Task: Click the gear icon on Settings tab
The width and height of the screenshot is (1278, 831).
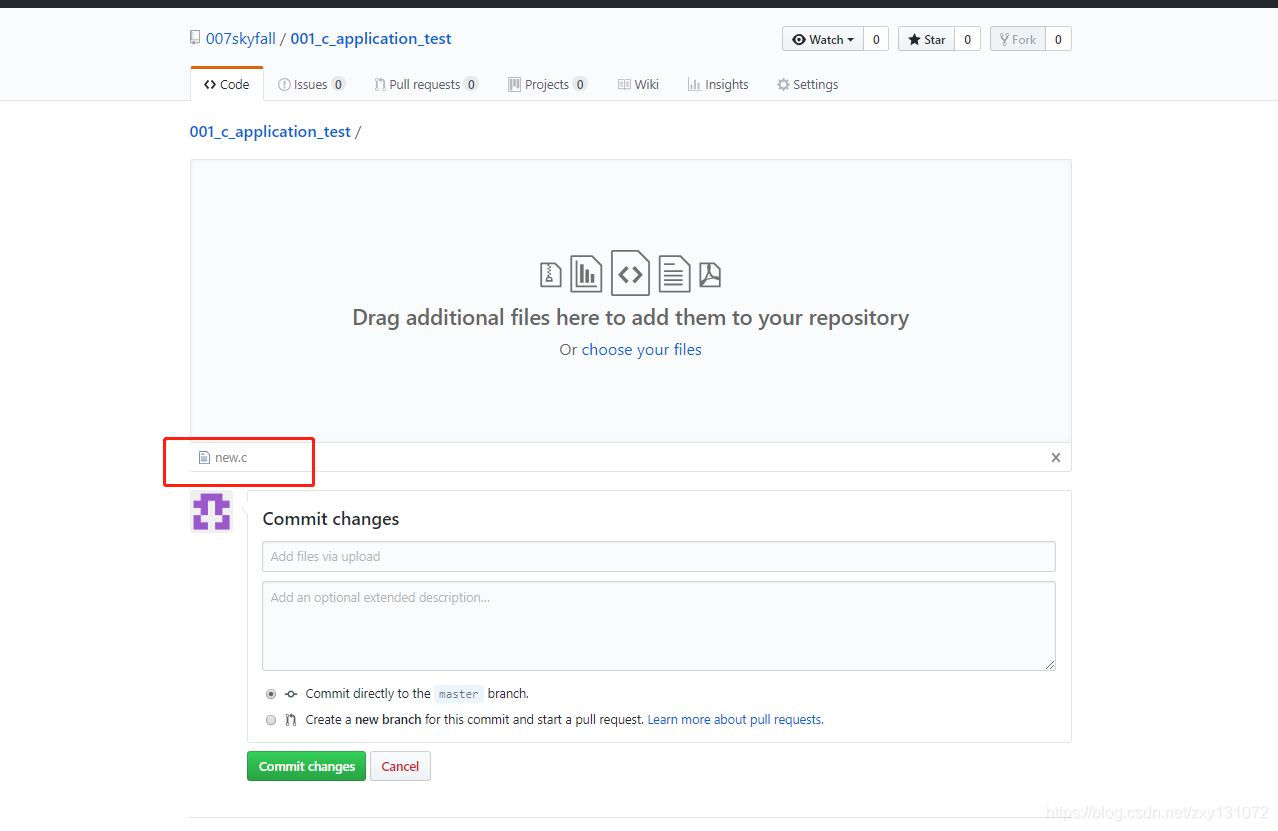Action: [783, 84]
